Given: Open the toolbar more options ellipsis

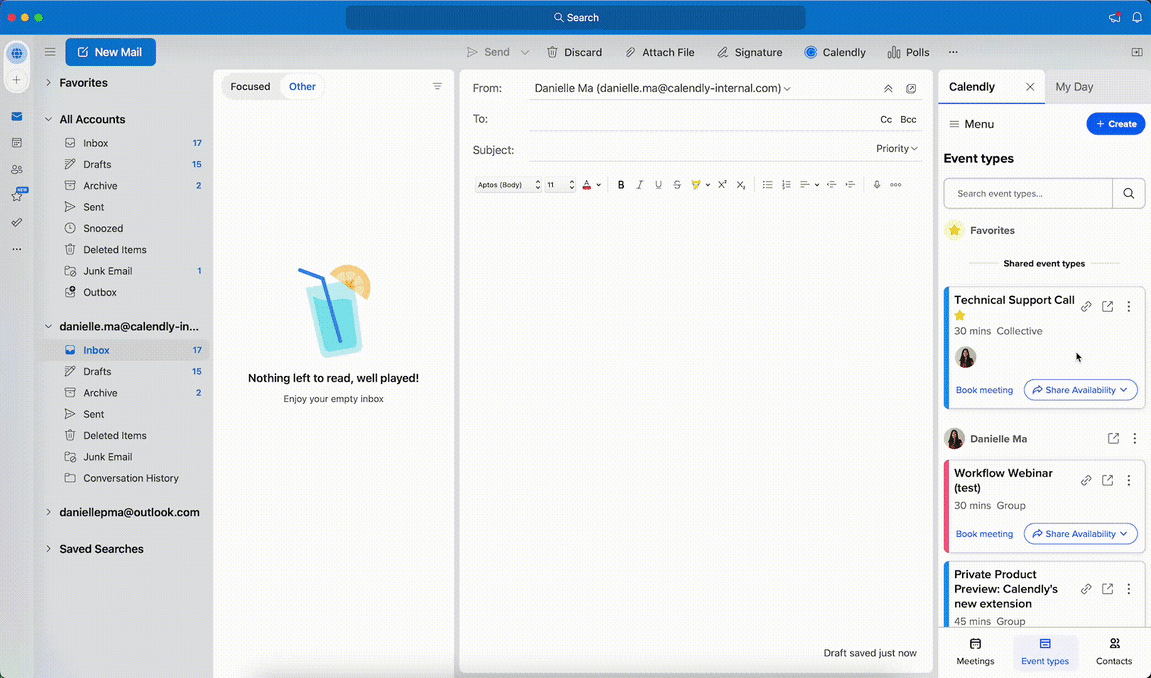Looking at the screenshot, I should tap(953, 52).
